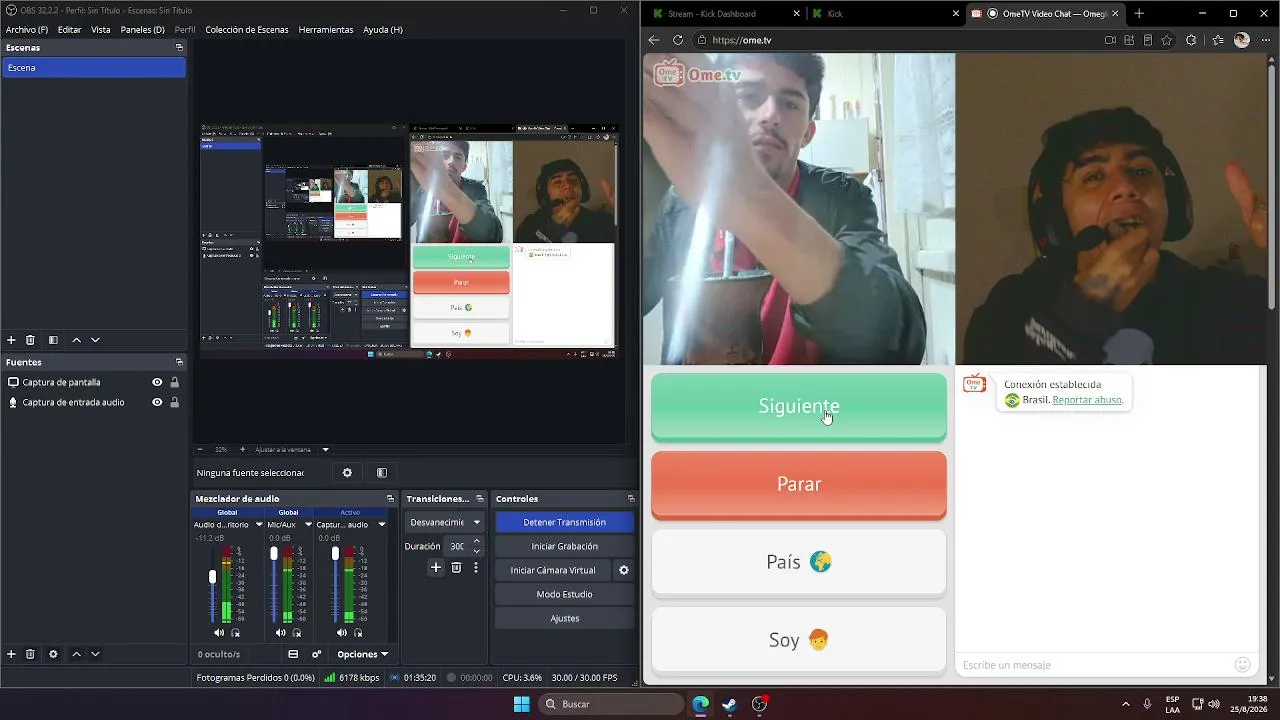Open the Editar menu
This screenshot has height=720, width=1280.
[x=69, y=30]
